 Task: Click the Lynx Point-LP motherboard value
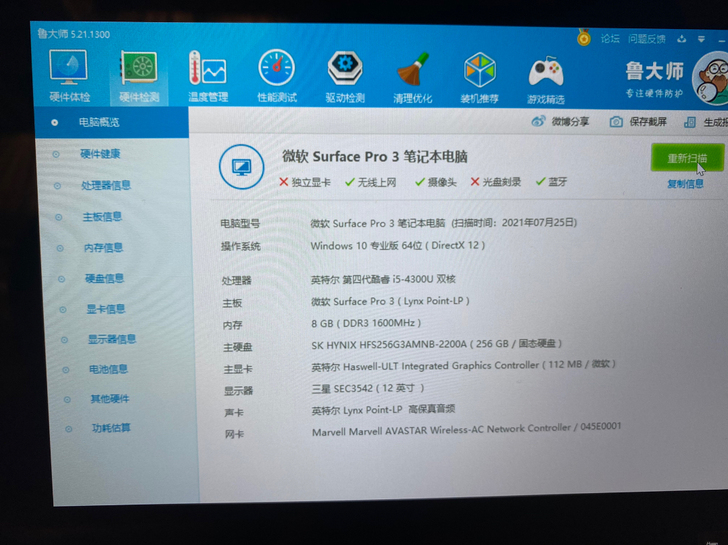390,301
